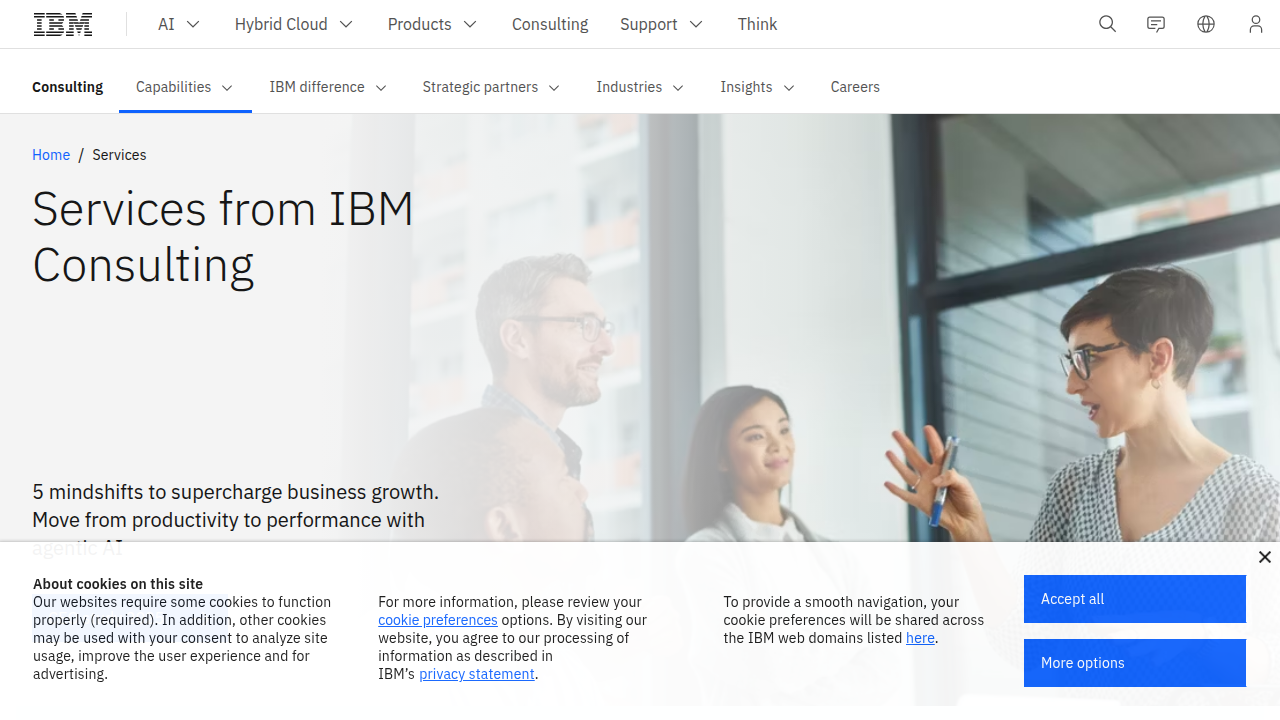Image resolution: width=1280 pixels, height=720 pixels.
Task: Click the cookie preferences link
Action: (x=438, y=620)
